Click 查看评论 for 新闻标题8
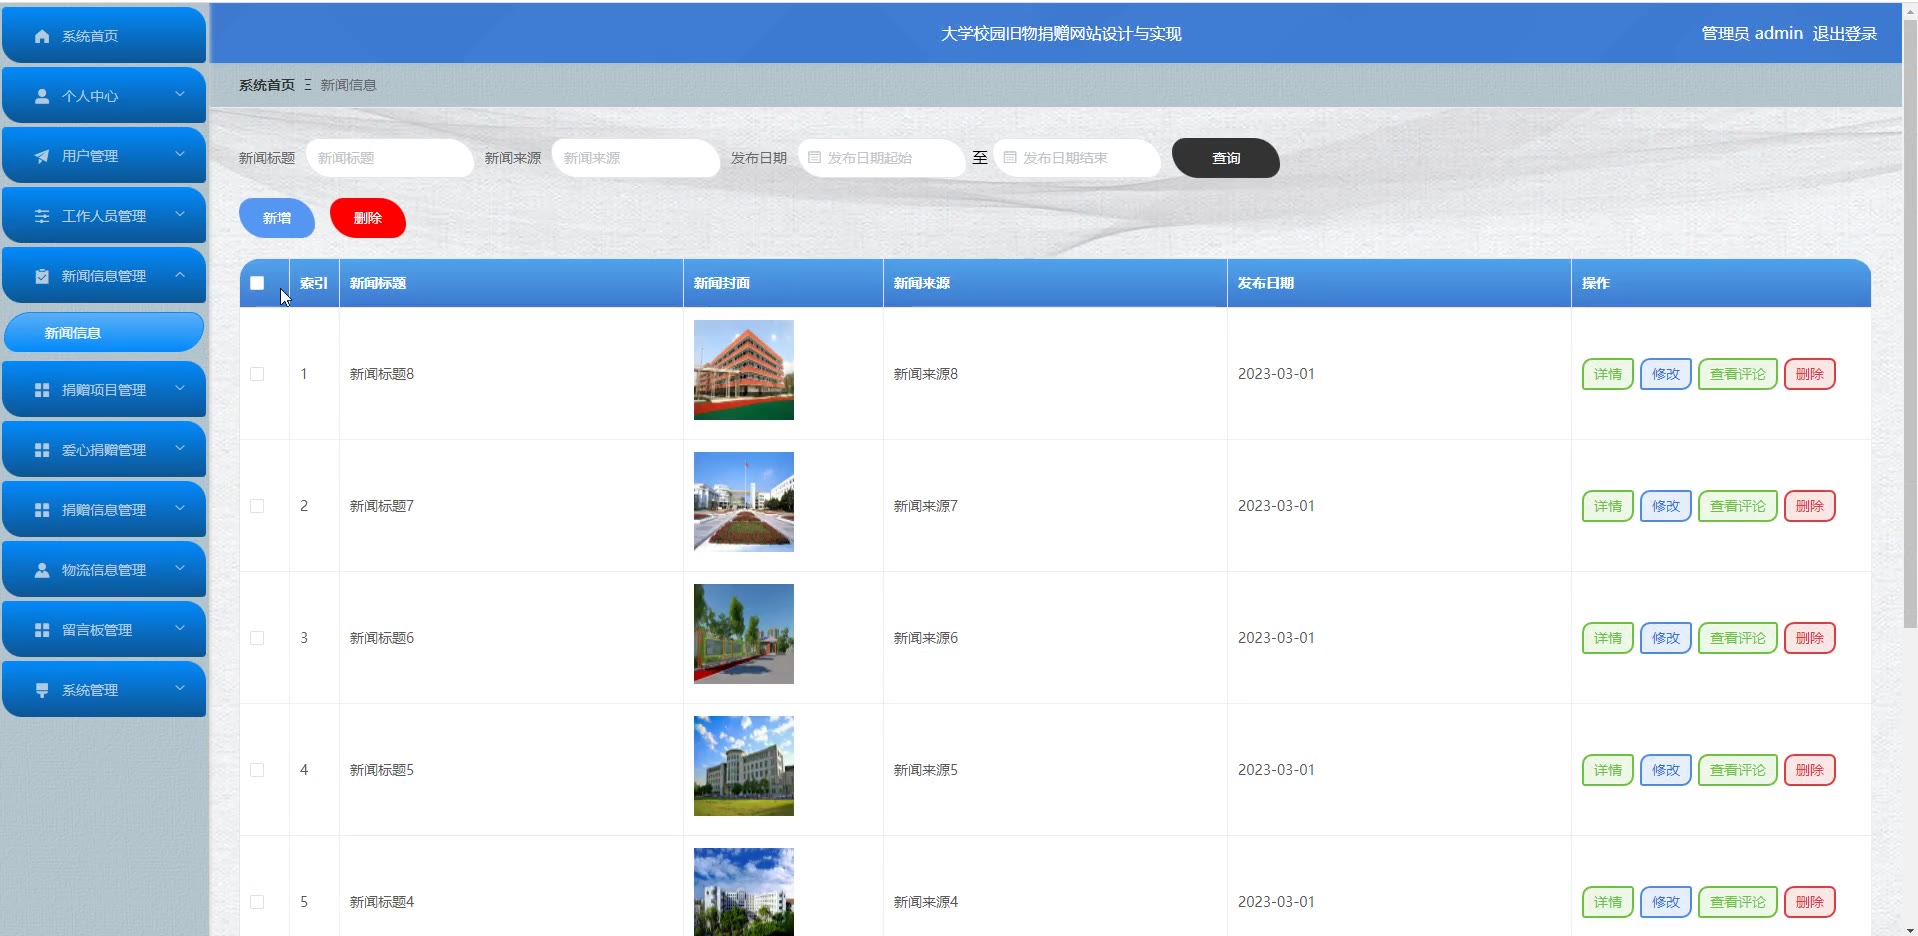 point(1738,374)
